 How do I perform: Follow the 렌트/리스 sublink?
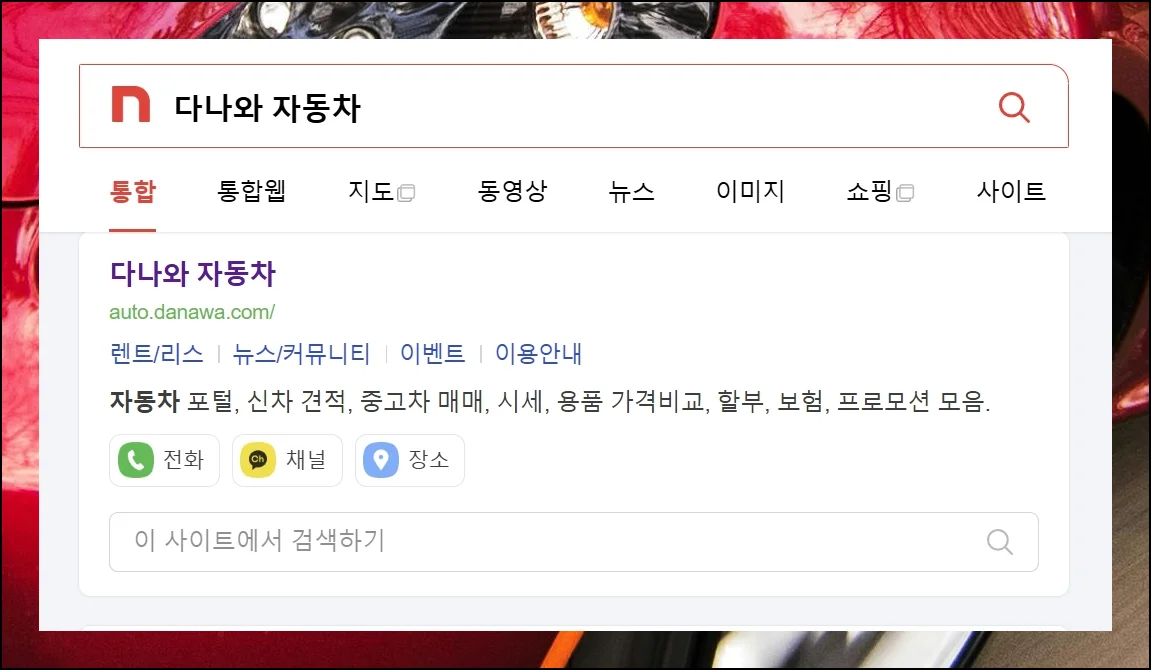pos(156,354)
